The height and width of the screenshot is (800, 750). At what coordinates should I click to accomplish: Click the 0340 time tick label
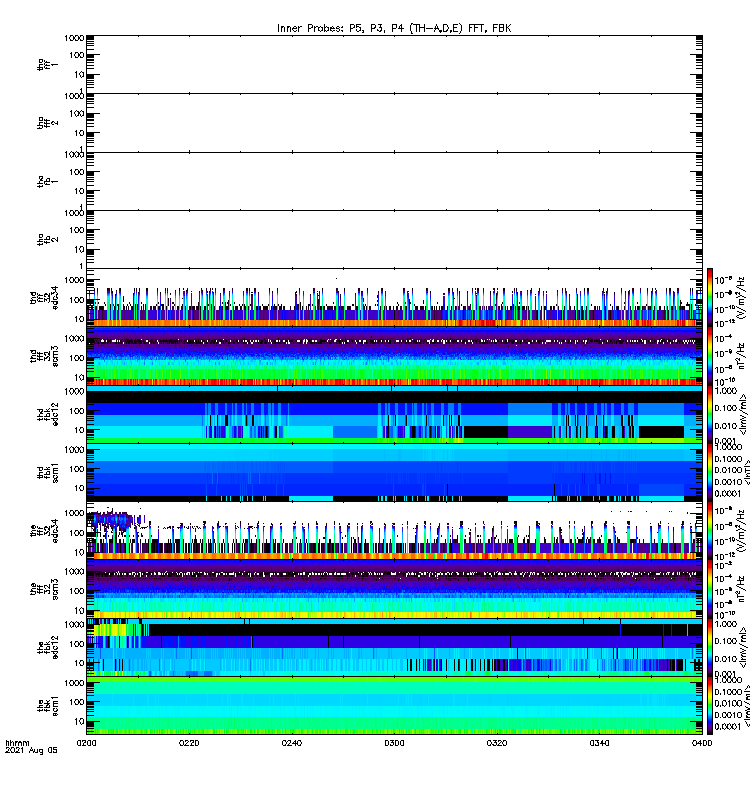pos(599,743)
